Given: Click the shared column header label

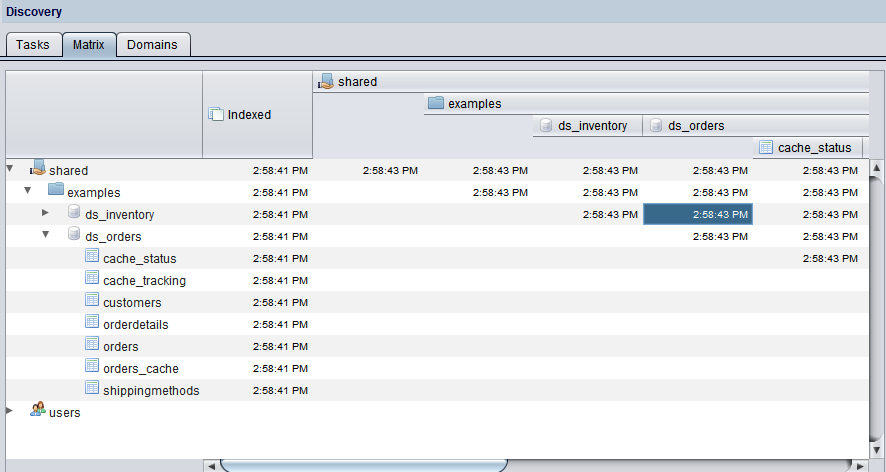Looking at the screenshot, I should (x=358, y=82).
